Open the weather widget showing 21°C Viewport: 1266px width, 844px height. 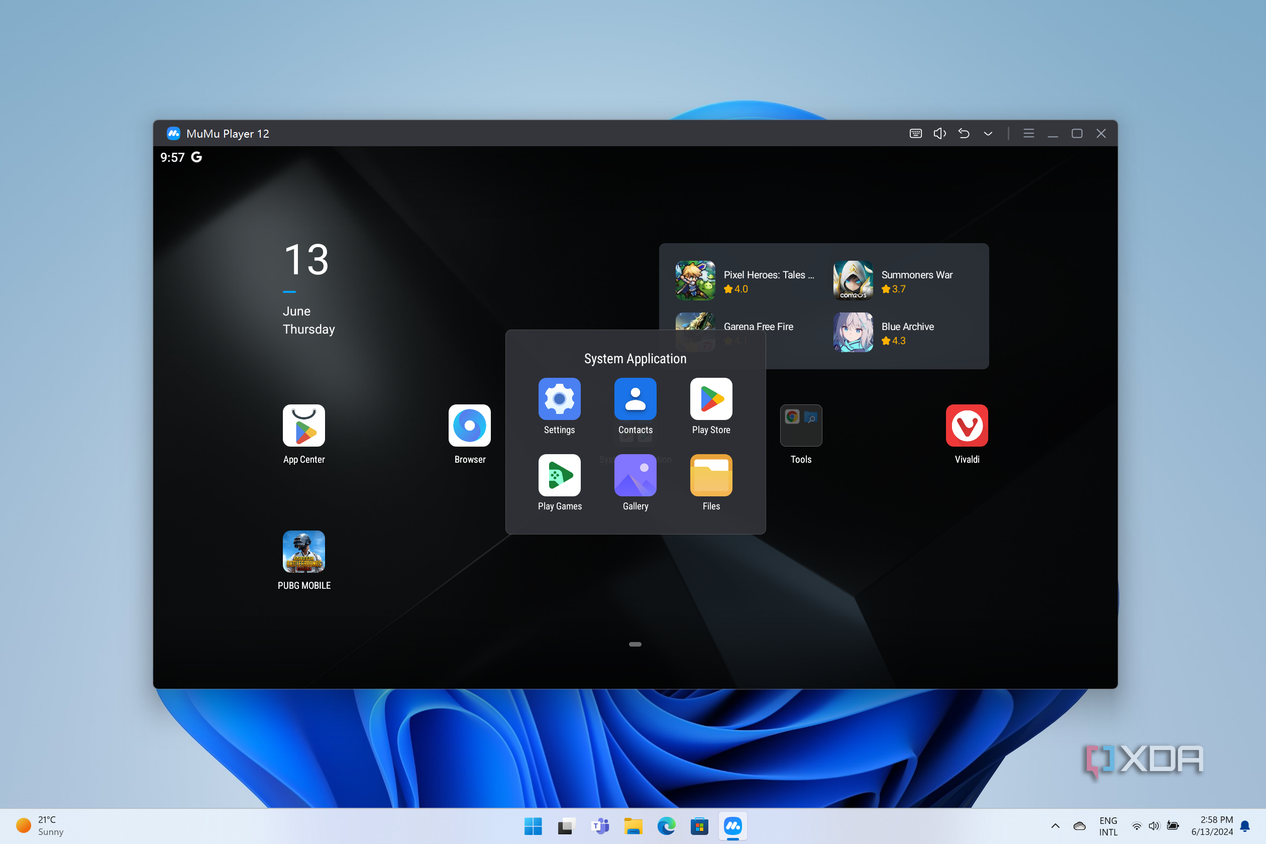(40, 826)
